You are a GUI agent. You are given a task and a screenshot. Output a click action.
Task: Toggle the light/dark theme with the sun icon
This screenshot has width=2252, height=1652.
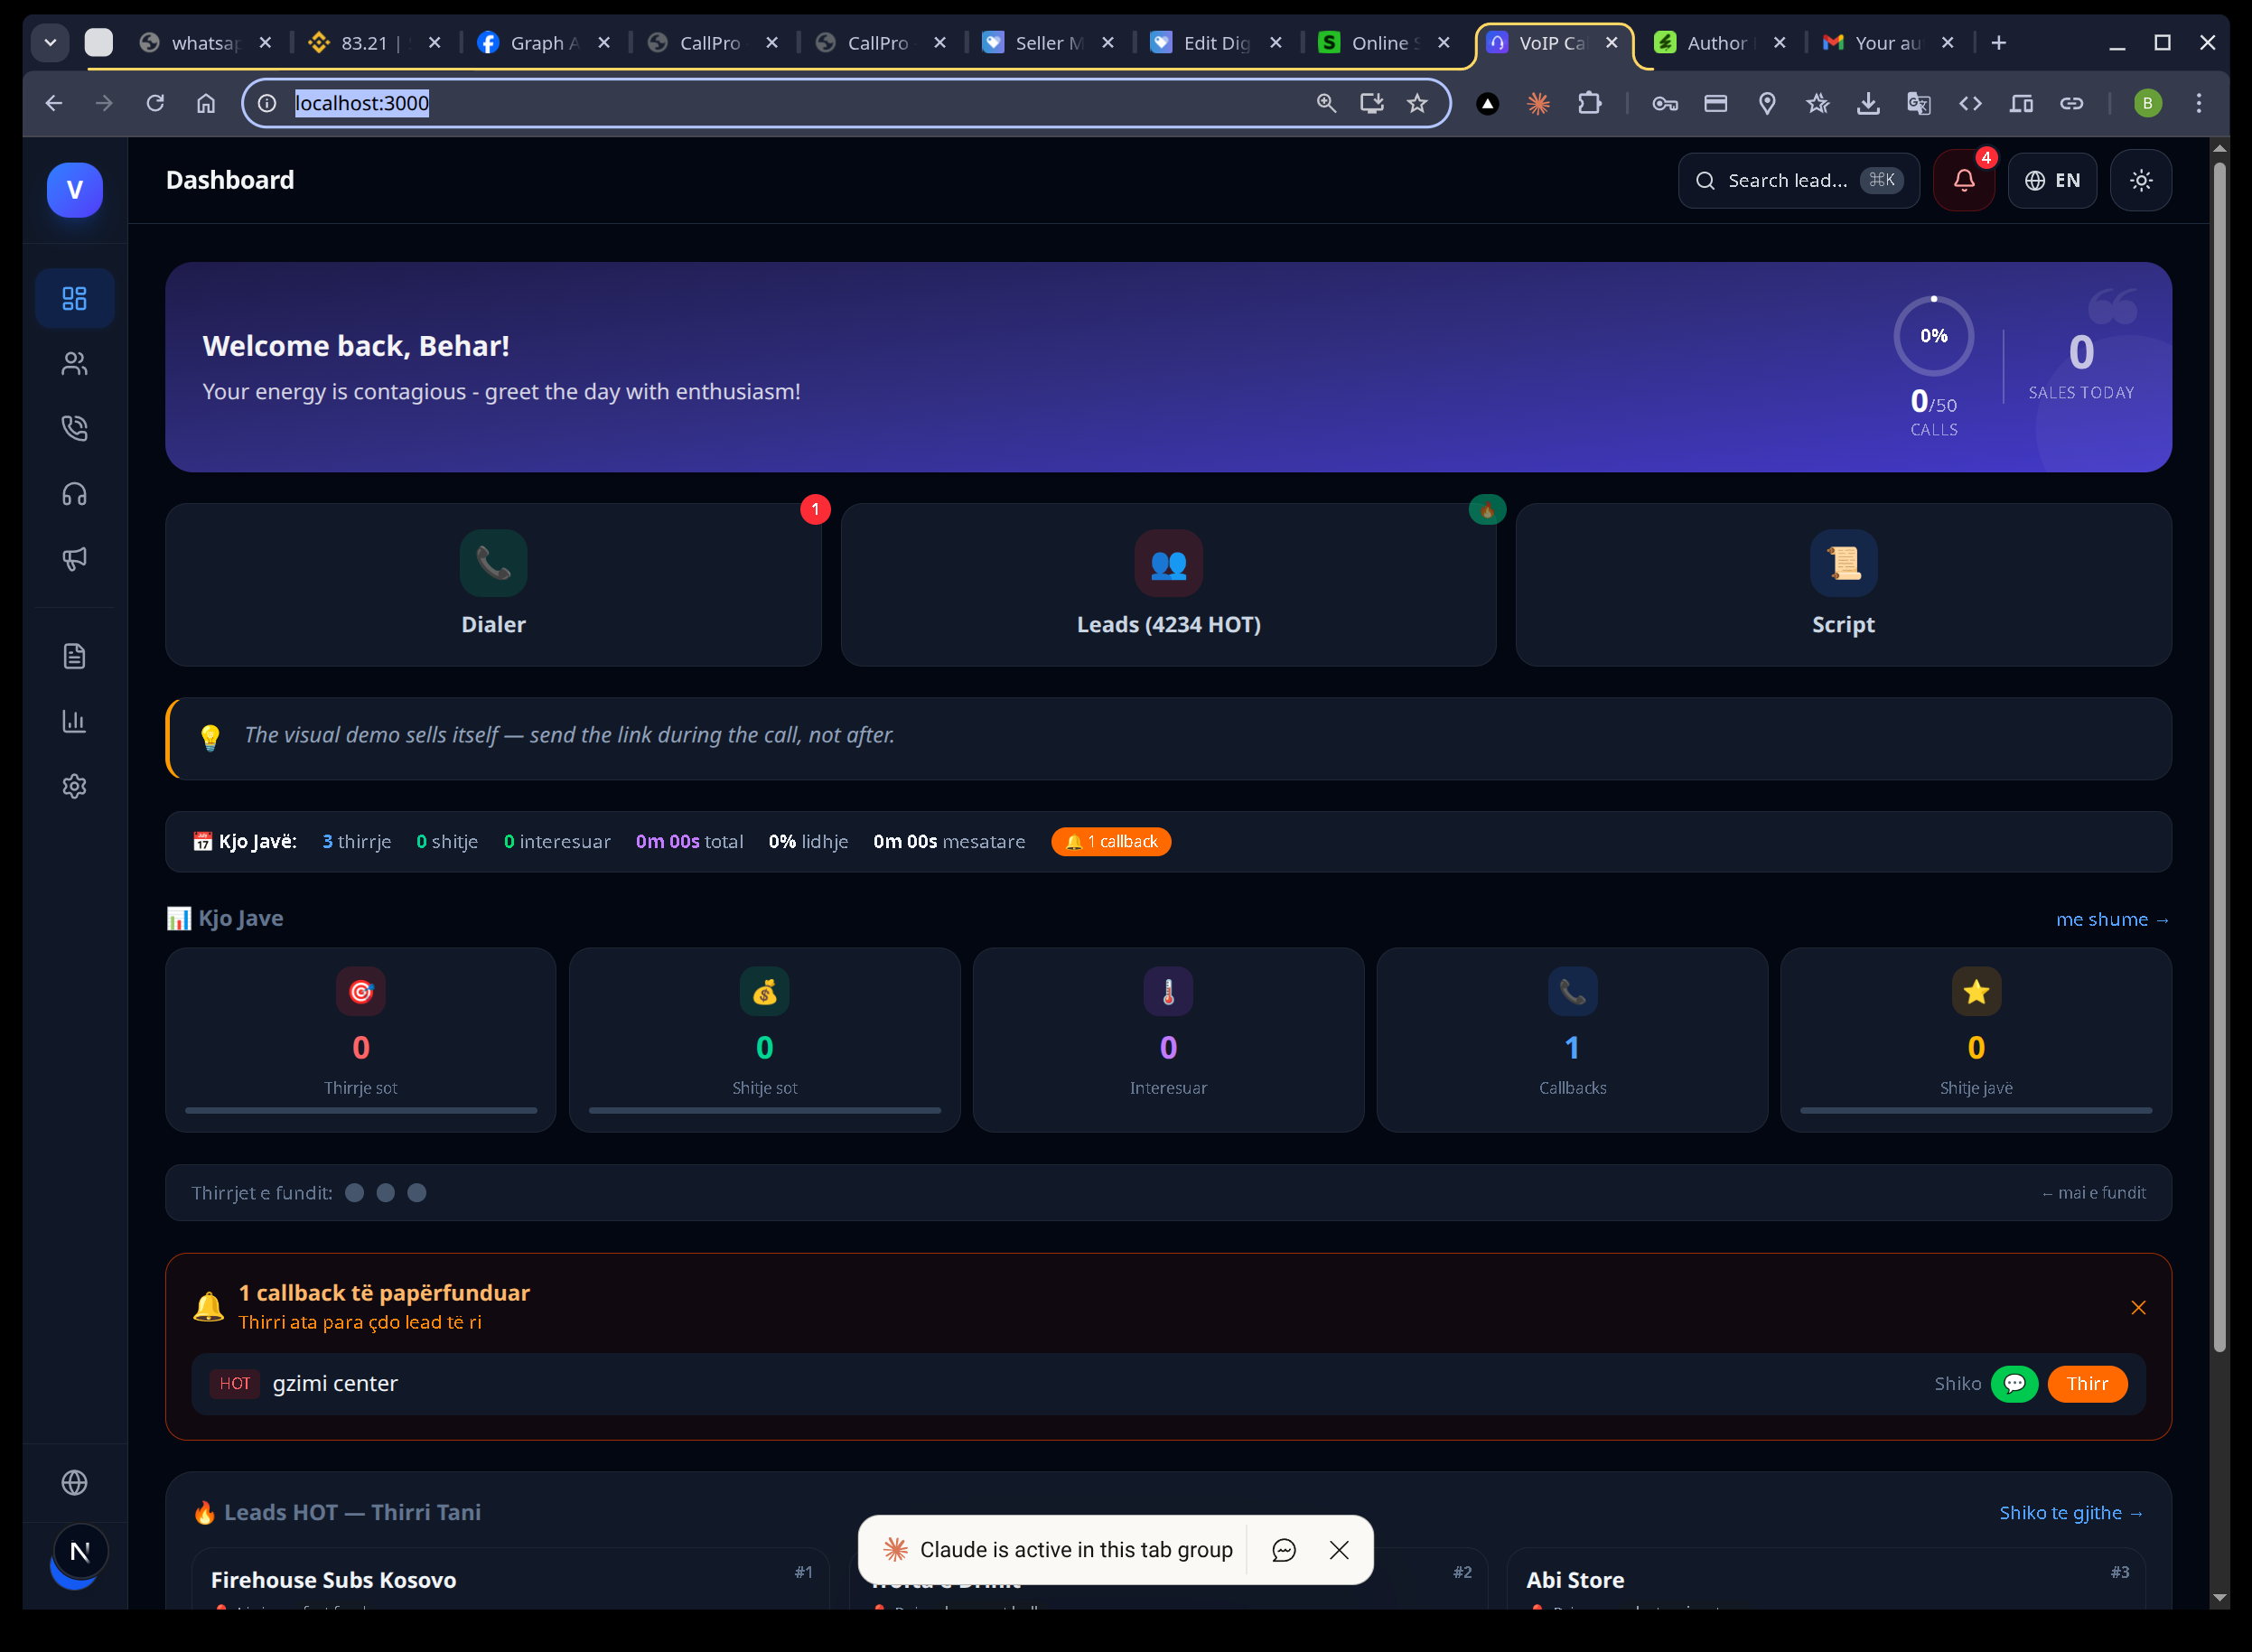2140,180
